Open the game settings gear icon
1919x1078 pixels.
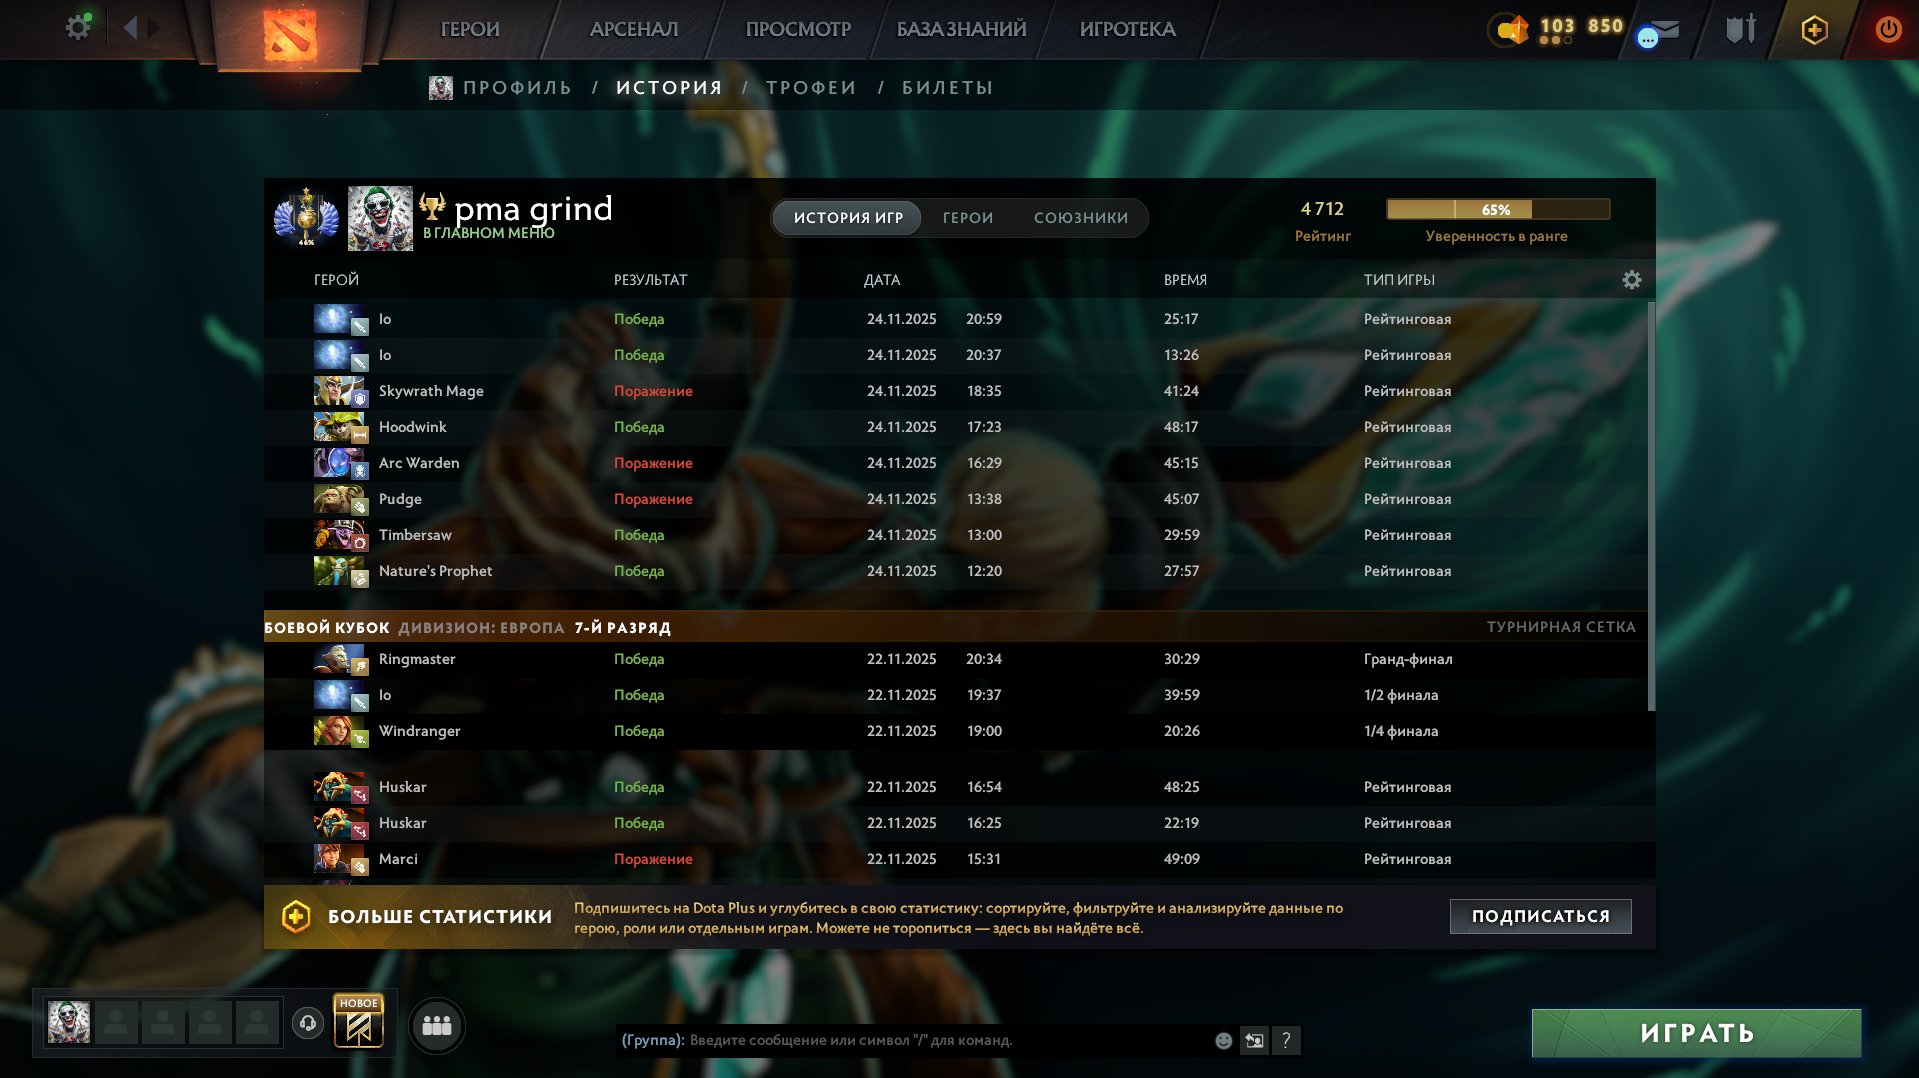(x=78, y=27)
